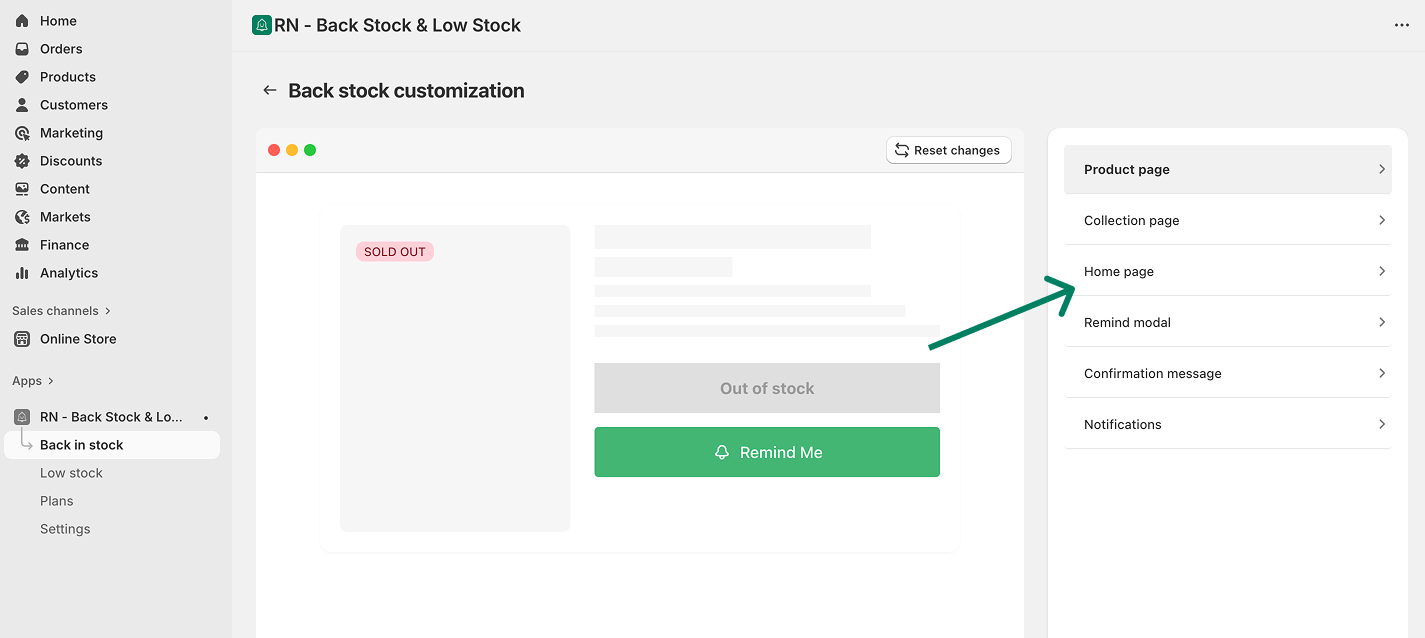
Task: Expand the Sales channels section
Action: pos(60,311)
